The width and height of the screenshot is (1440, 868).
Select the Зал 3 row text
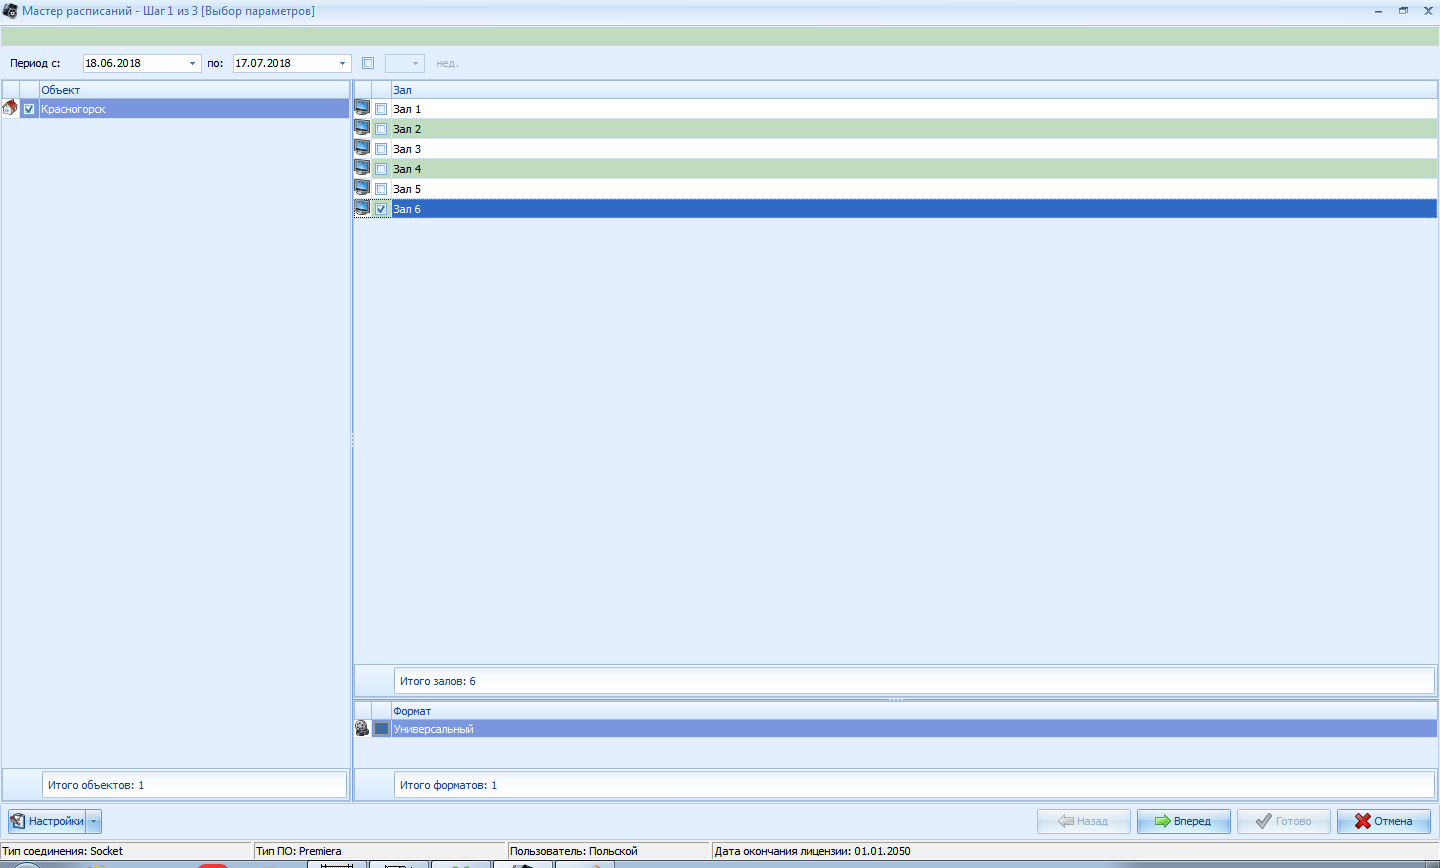(x=407, y=149)
